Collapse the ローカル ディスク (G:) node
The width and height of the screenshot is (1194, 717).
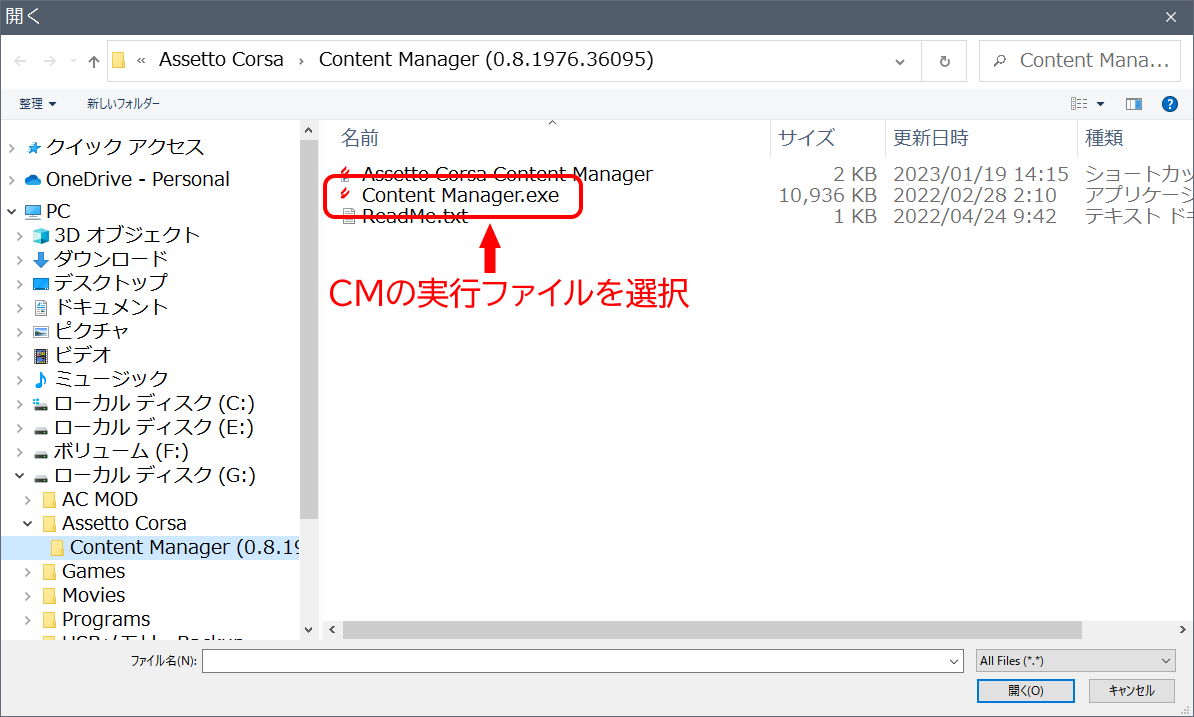19,476
